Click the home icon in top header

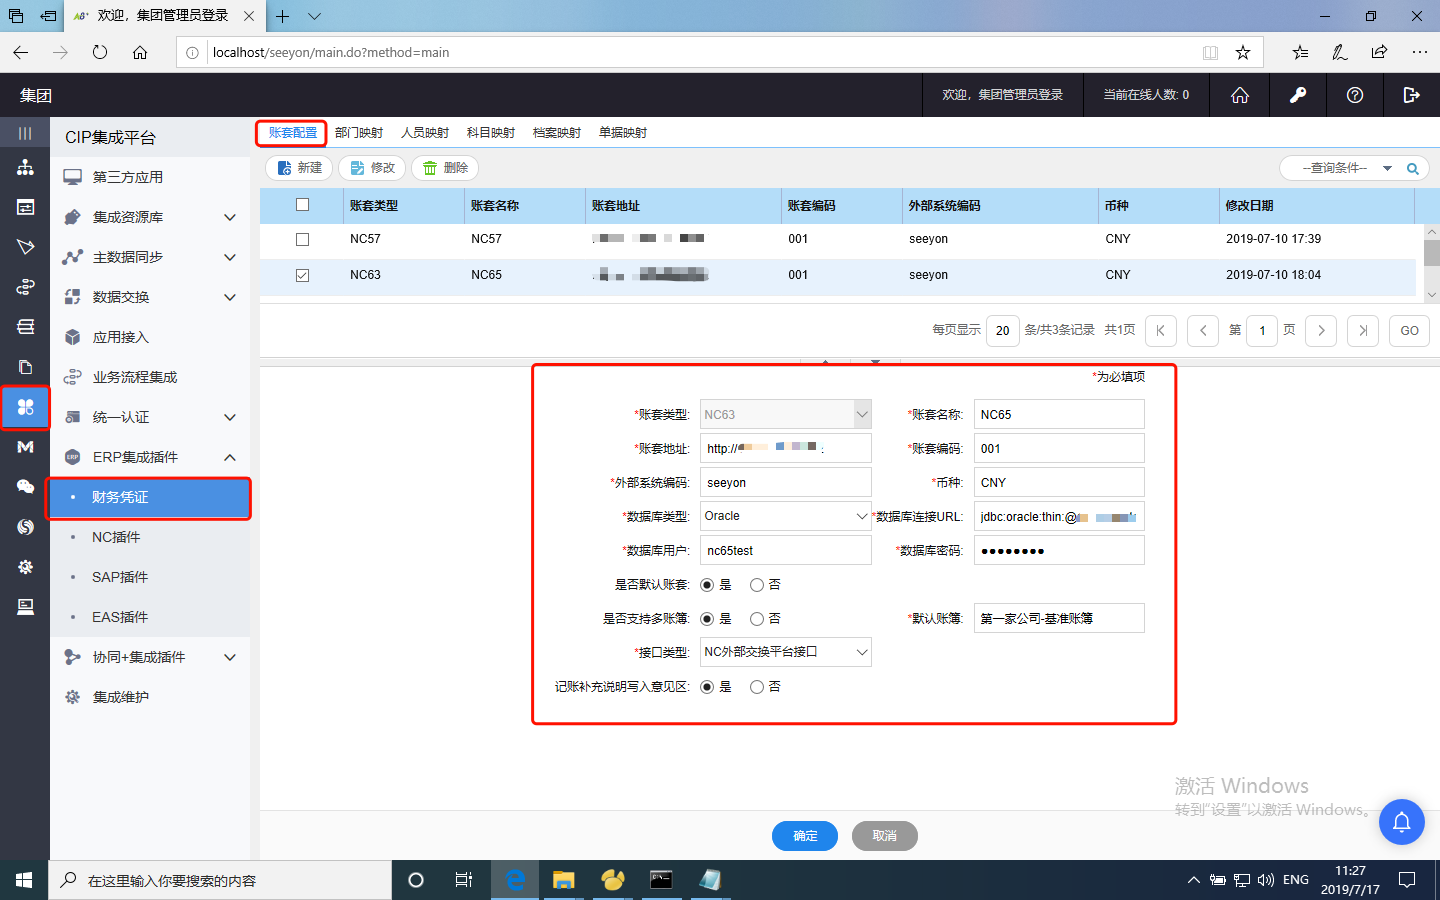tap(1239, 95)
